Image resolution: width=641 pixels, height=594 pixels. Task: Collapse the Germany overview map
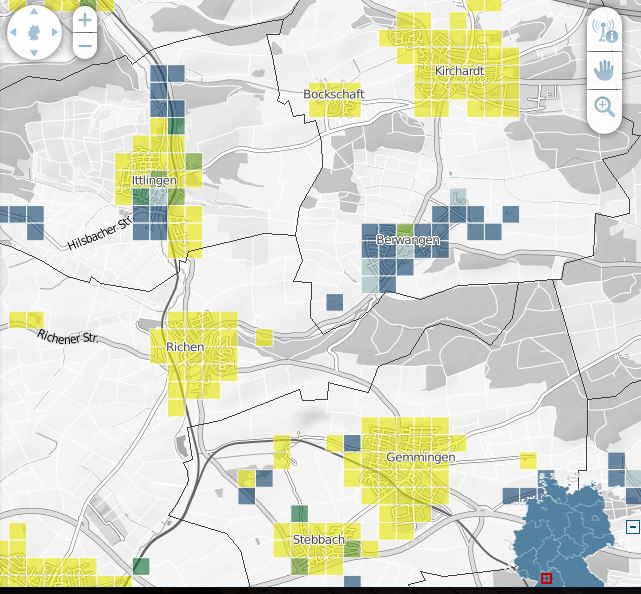point(632,527)
